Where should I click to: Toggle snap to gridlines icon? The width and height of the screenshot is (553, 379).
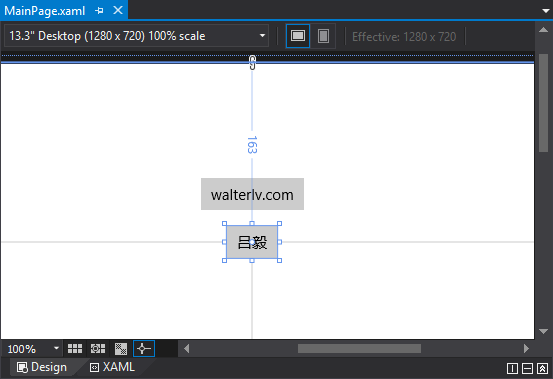click(98, 349)
